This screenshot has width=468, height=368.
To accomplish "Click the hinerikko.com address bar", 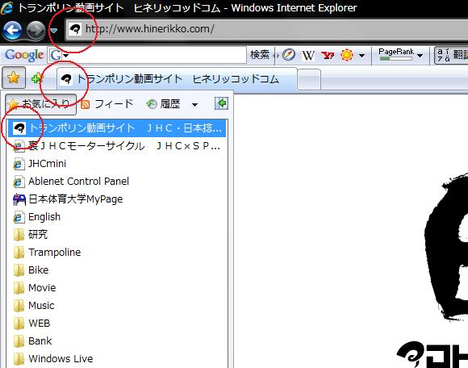I will click(267, 30).
